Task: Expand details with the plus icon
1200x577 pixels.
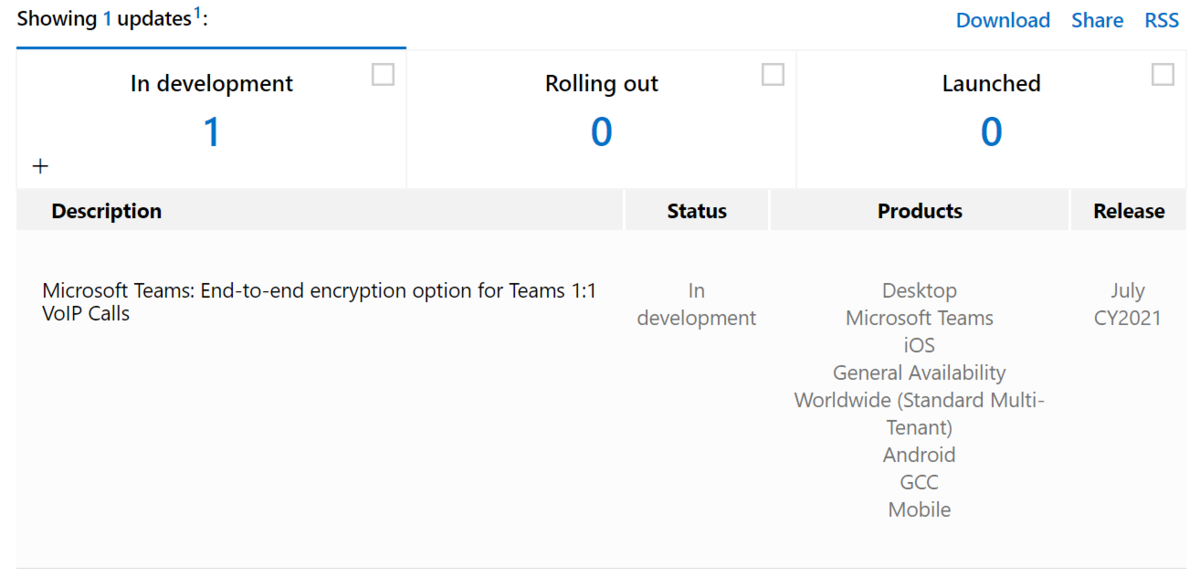Action: coord(40,167)
